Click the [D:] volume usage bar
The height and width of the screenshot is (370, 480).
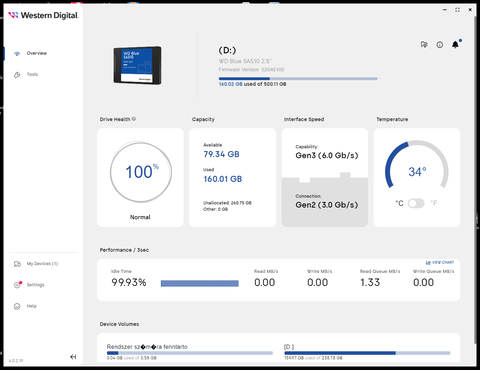pyautogui.click(x=367, y=353)
